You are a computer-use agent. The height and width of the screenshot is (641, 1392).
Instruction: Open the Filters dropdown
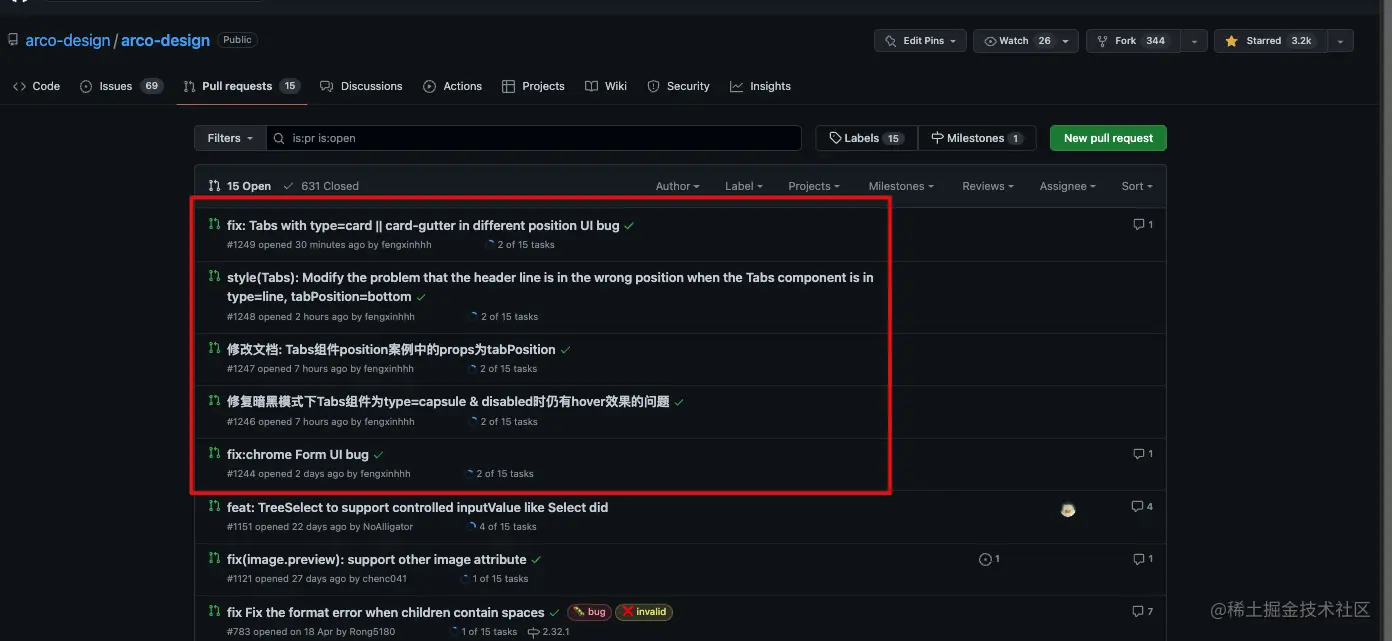[230, 138]
